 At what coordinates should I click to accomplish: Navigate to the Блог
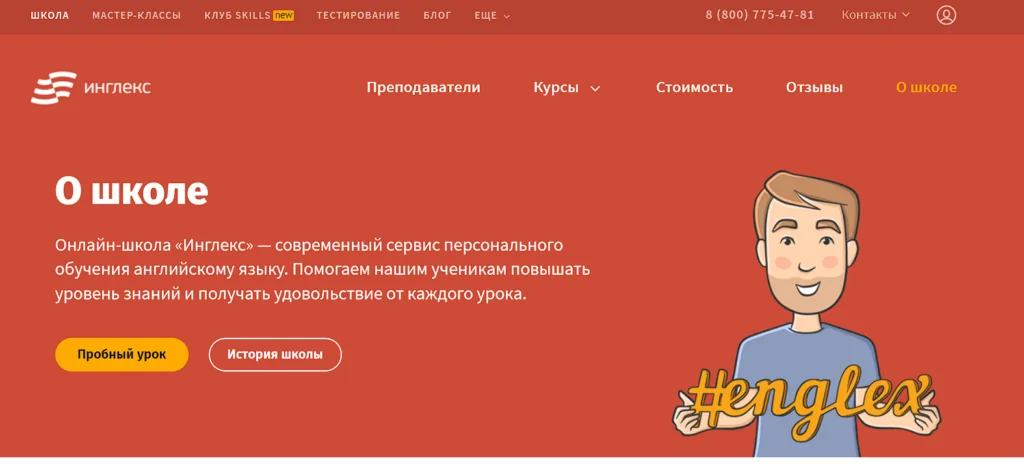coord(437,16)
